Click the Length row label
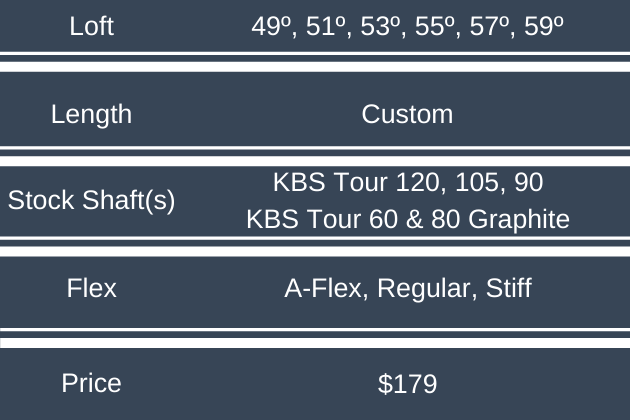The image size is (630, 420). [92, 114]
